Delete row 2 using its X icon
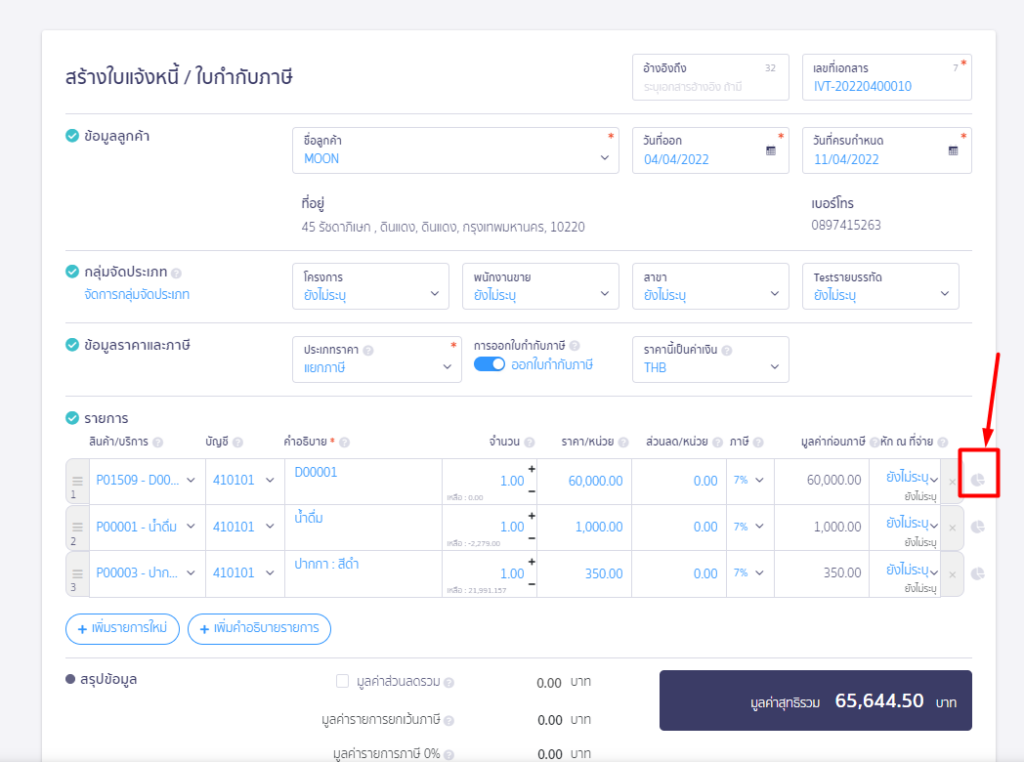 pos(952,527)
